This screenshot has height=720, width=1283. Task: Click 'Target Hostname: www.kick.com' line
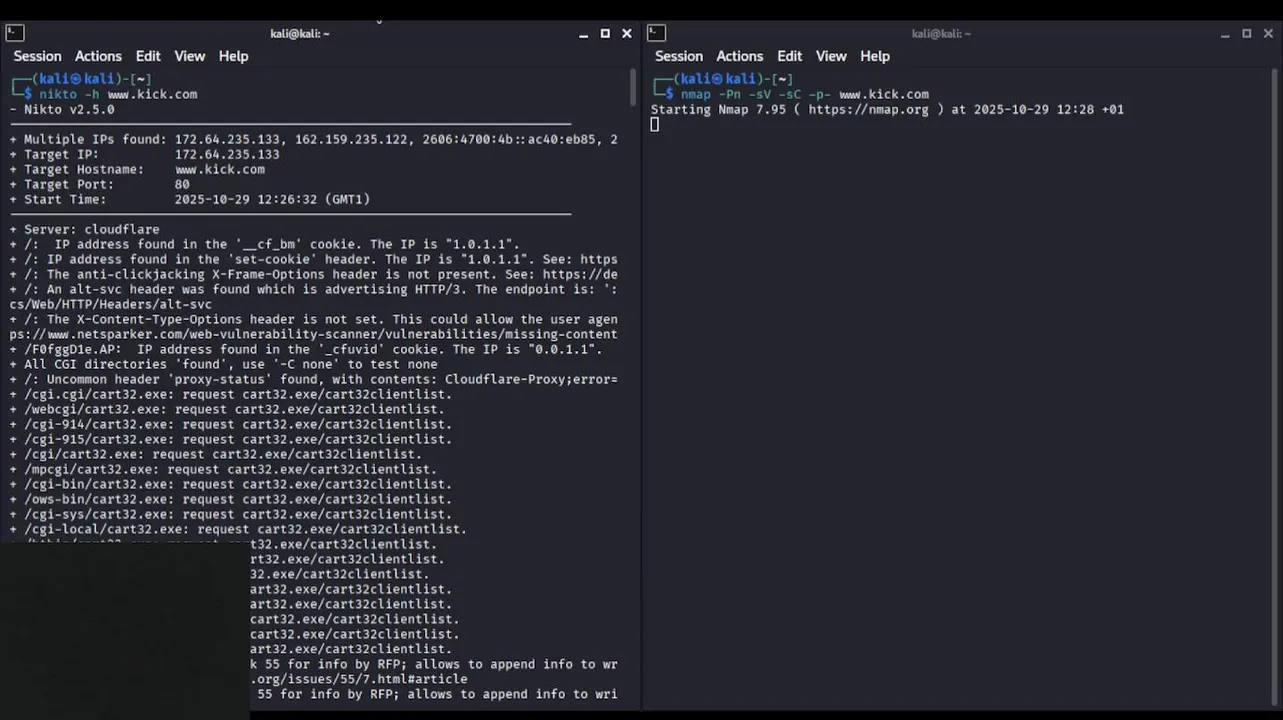138,169
